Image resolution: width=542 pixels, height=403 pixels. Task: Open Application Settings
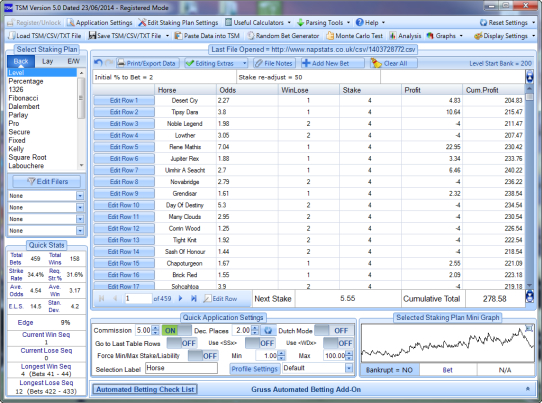[x=100, y=22]
